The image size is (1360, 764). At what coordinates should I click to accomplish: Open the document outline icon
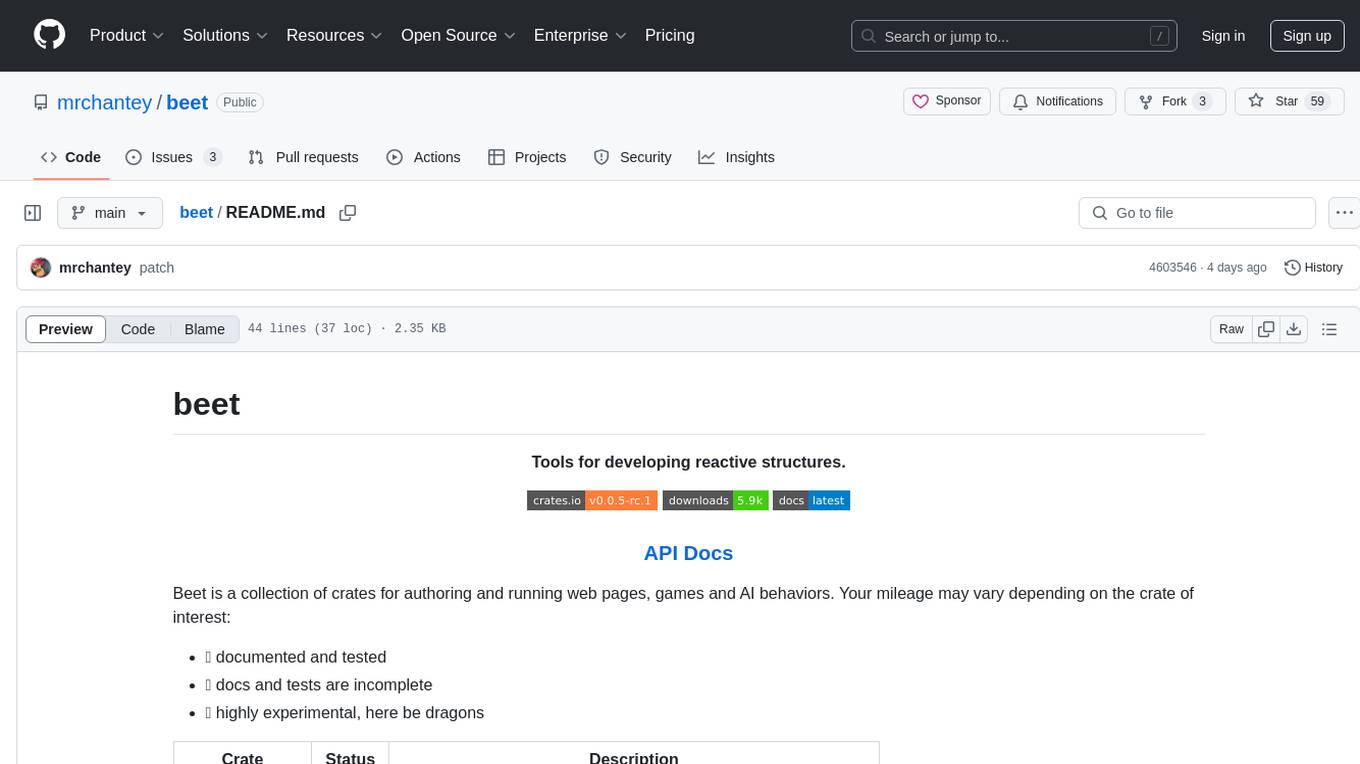point(1329,329)
